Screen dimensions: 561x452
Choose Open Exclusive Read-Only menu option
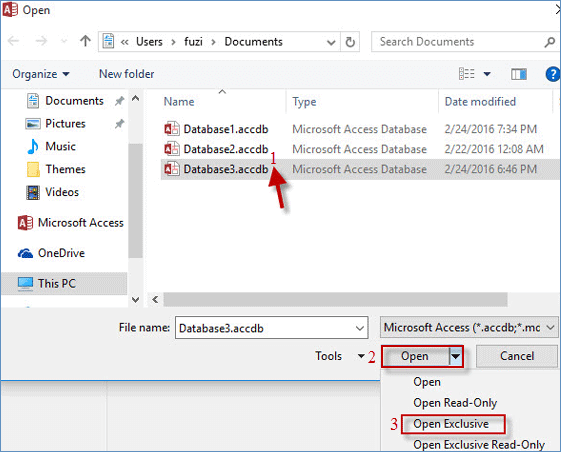(x=479, y=445)
